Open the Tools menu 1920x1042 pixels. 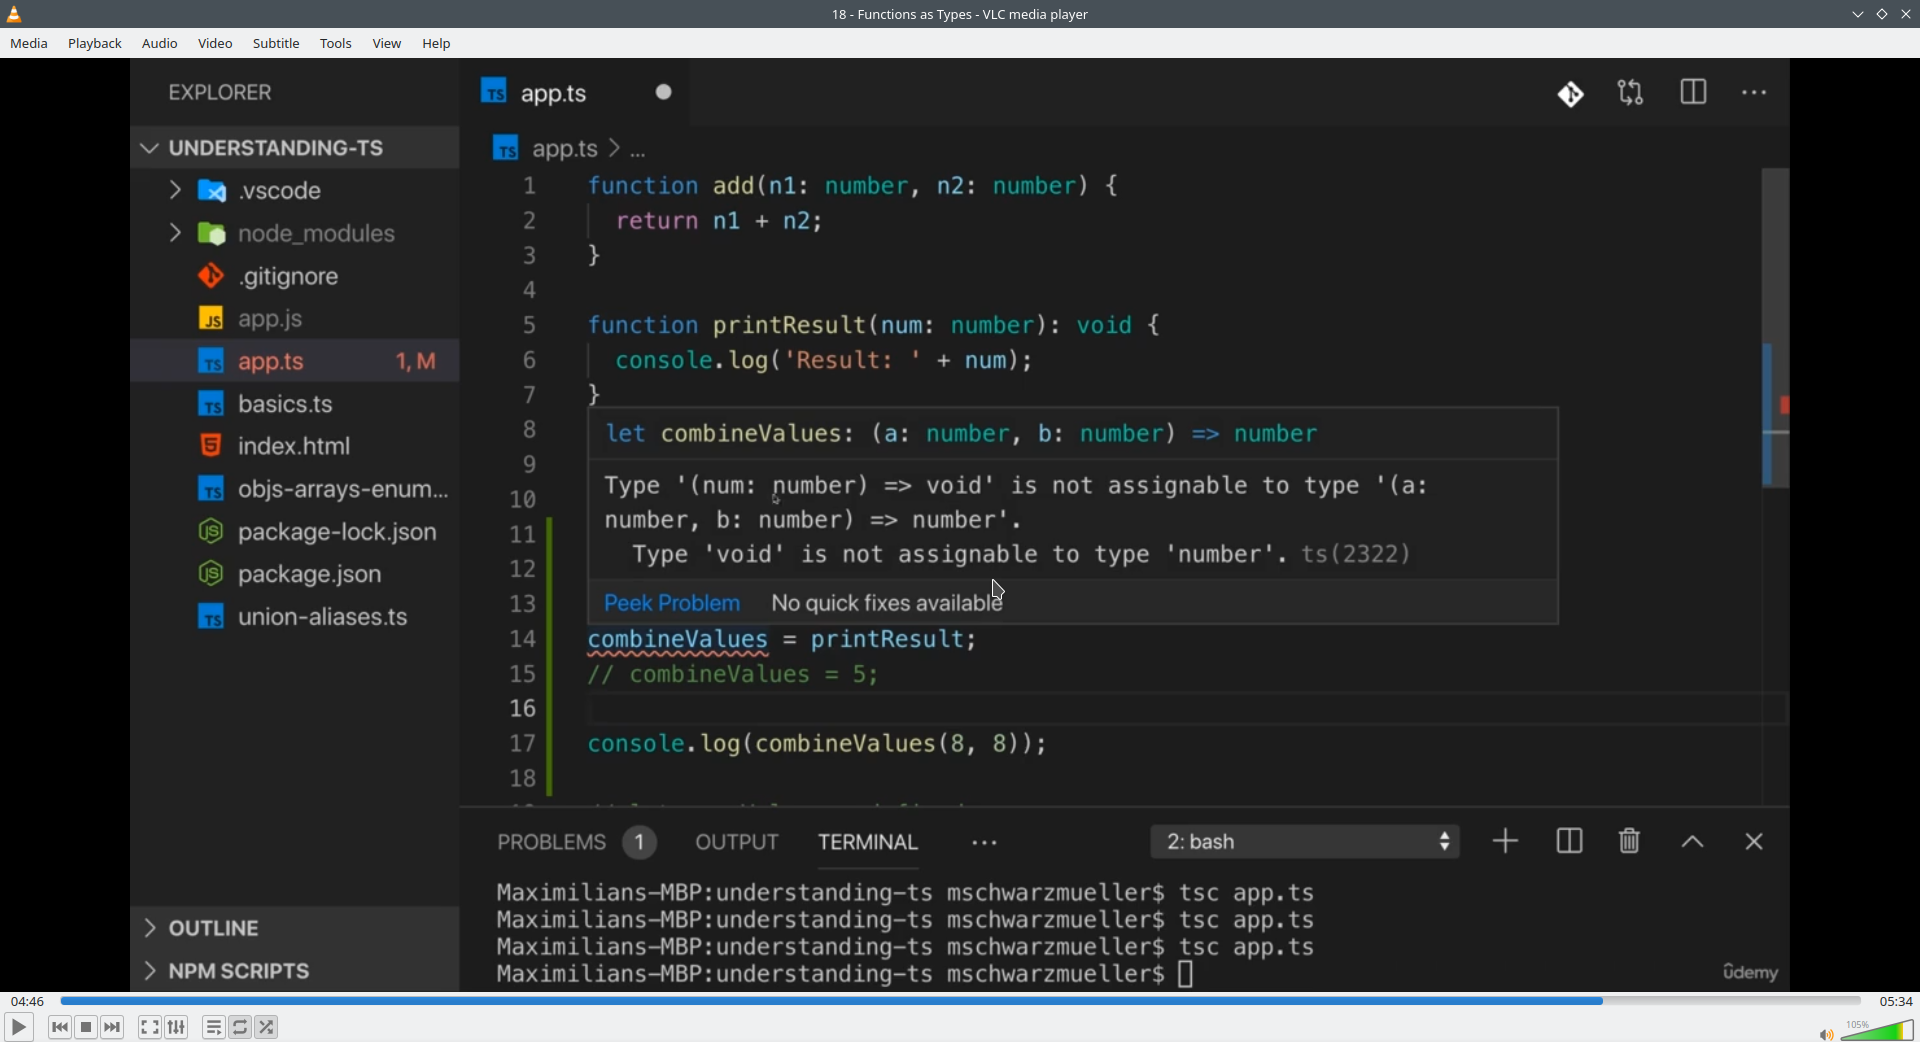coord(336,44)
